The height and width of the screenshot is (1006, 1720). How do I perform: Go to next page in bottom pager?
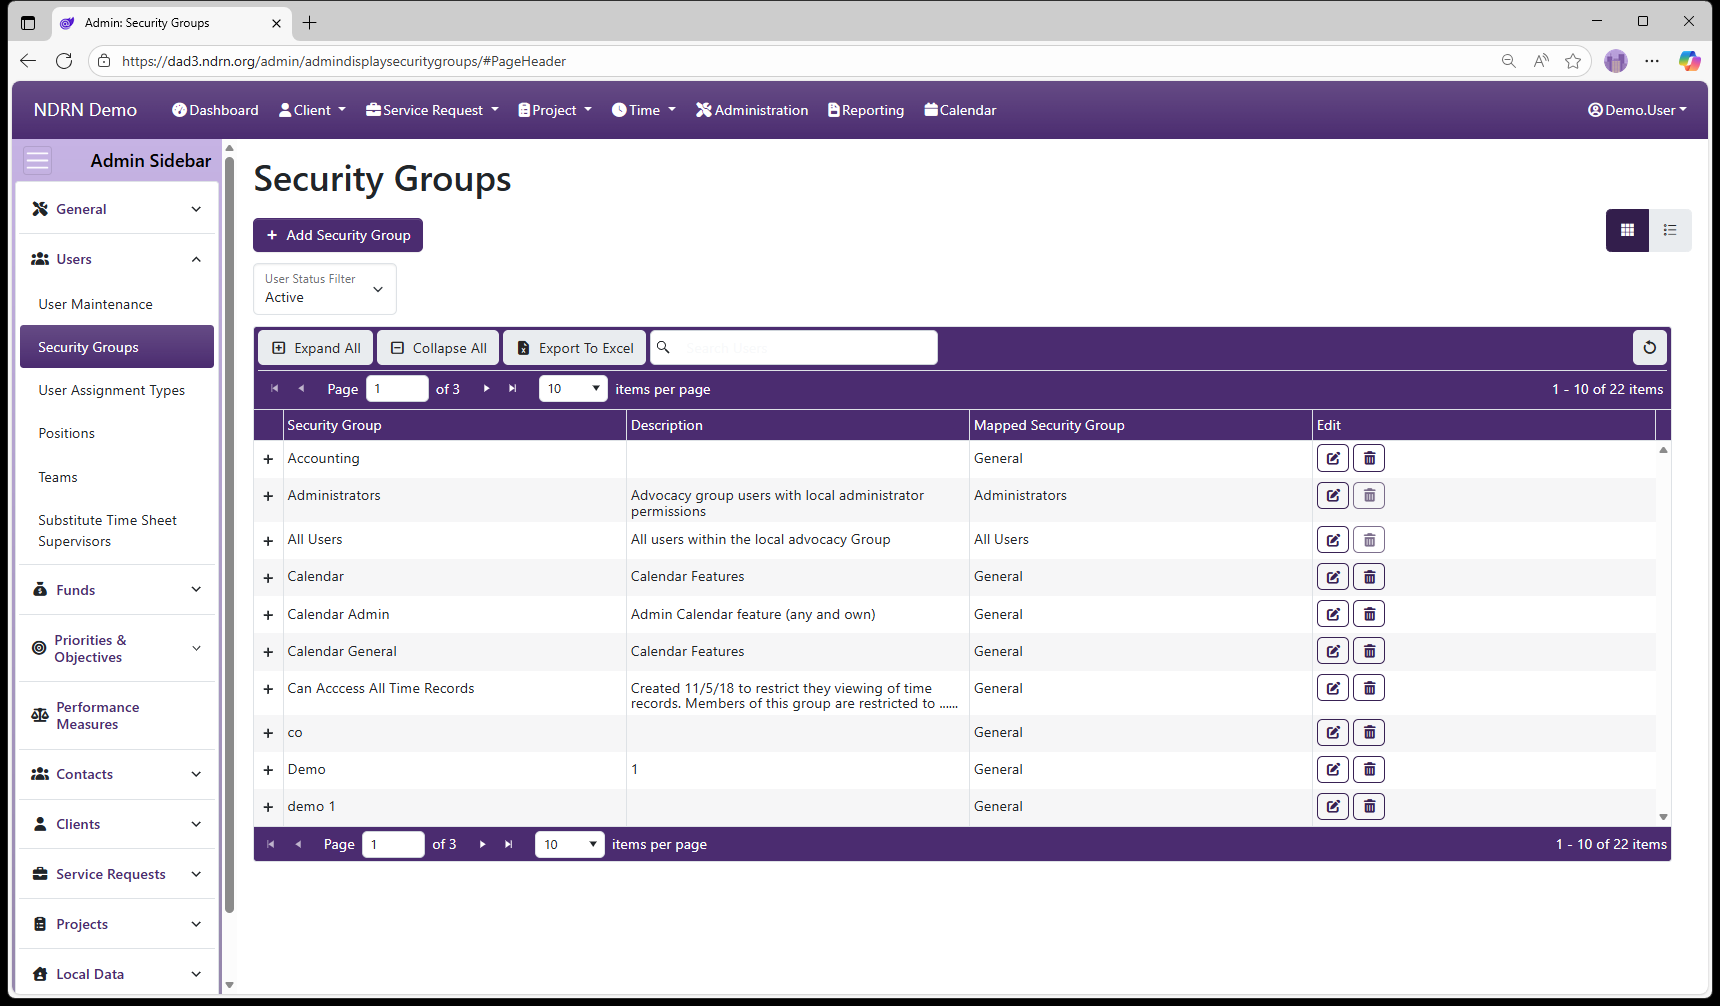(x=483, y=844)
